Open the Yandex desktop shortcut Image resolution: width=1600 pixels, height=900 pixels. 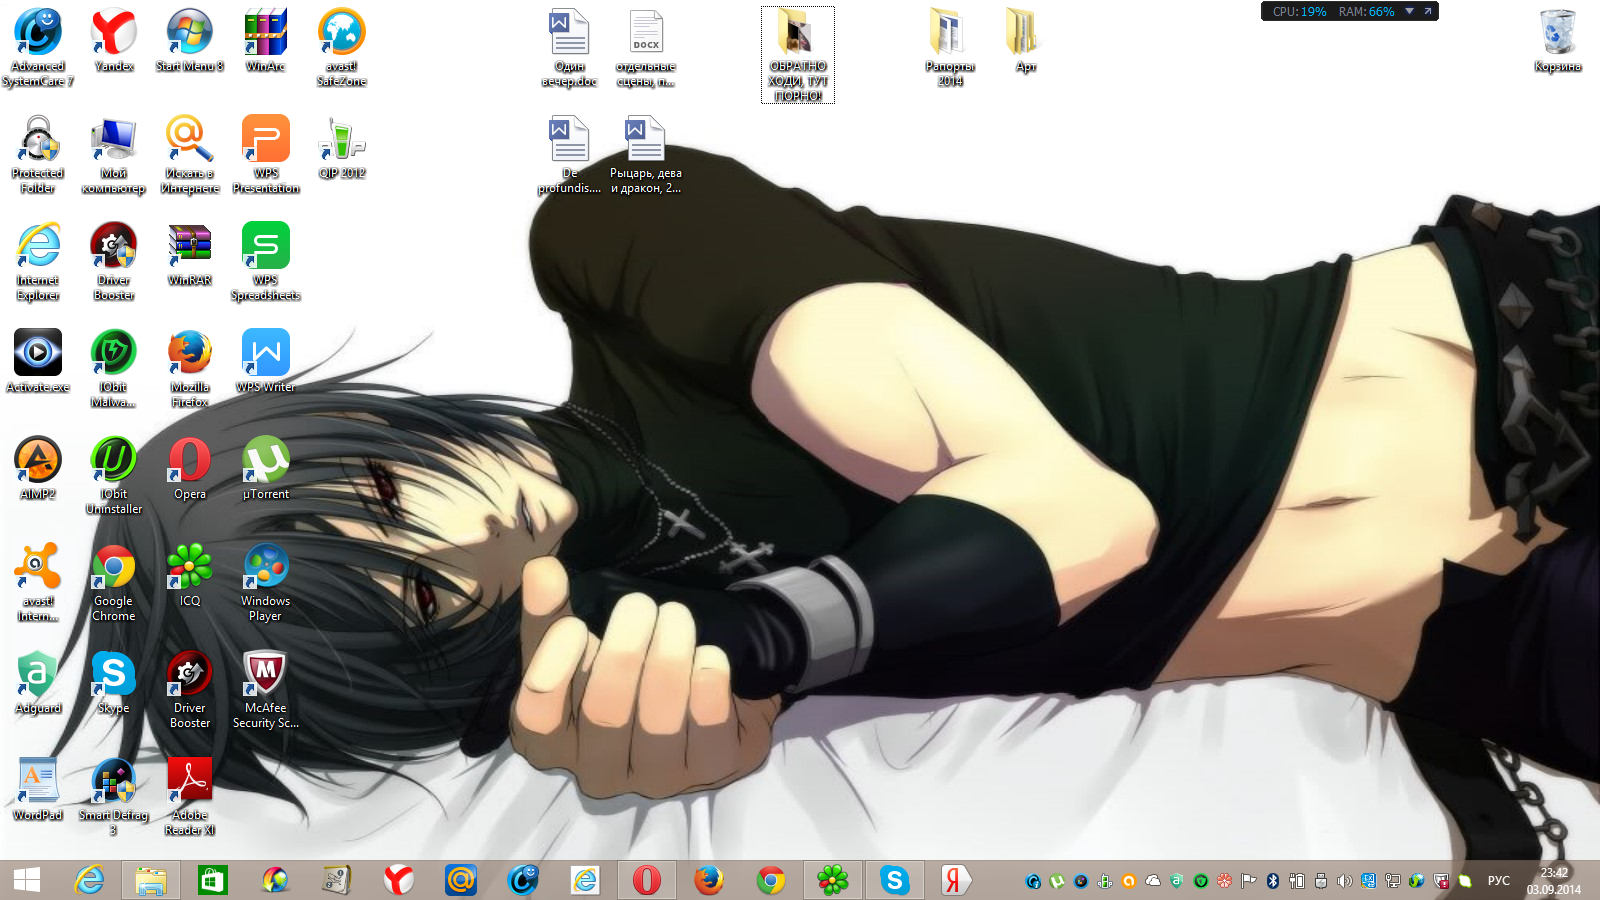pyautogui.click(x=114, y=40)
